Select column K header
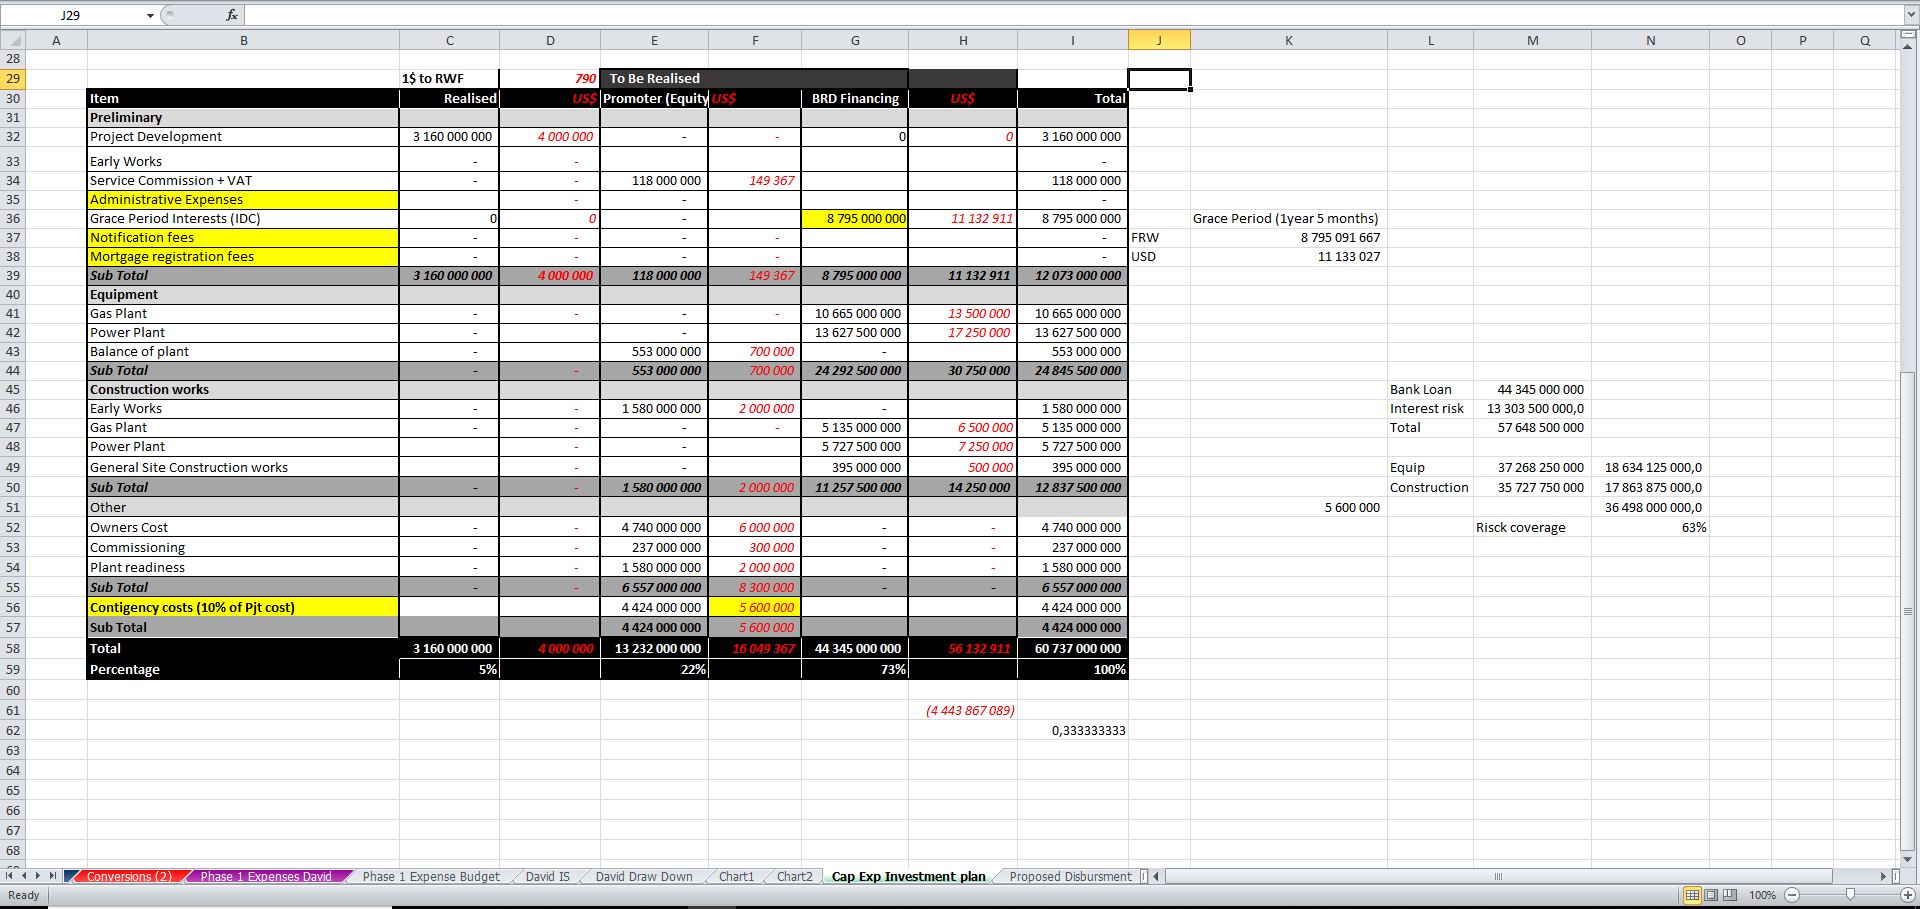This screenshot has height=909, width=1920. pyautogui.click(x=1288, y=40)
